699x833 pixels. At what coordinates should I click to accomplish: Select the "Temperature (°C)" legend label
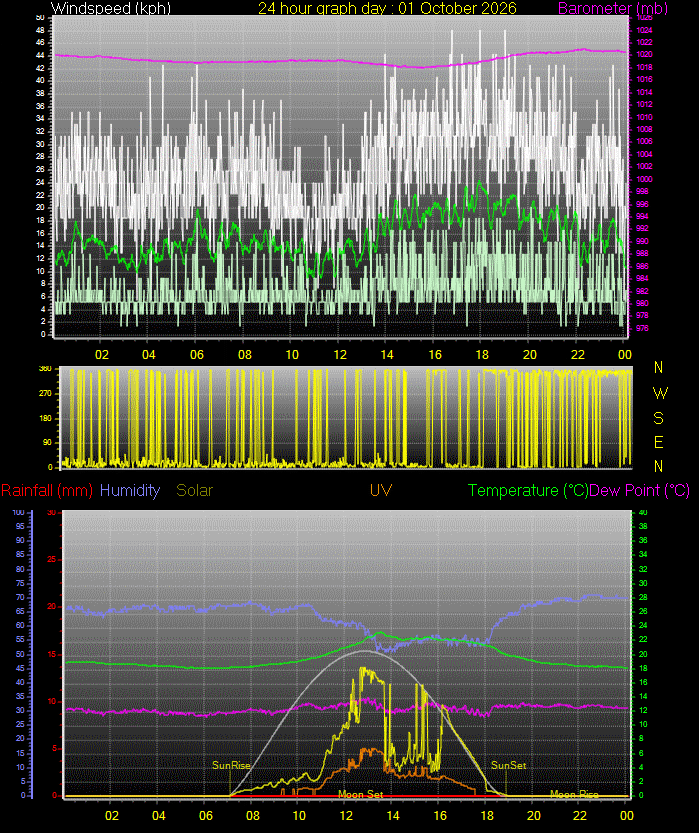pos(528,490)
